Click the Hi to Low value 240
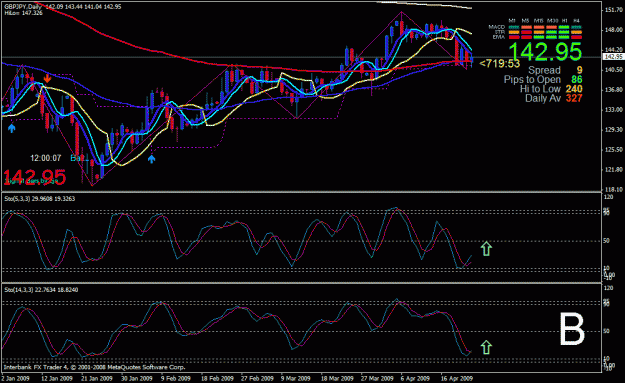This screenshot has width=625, height=383. [574, 89]
